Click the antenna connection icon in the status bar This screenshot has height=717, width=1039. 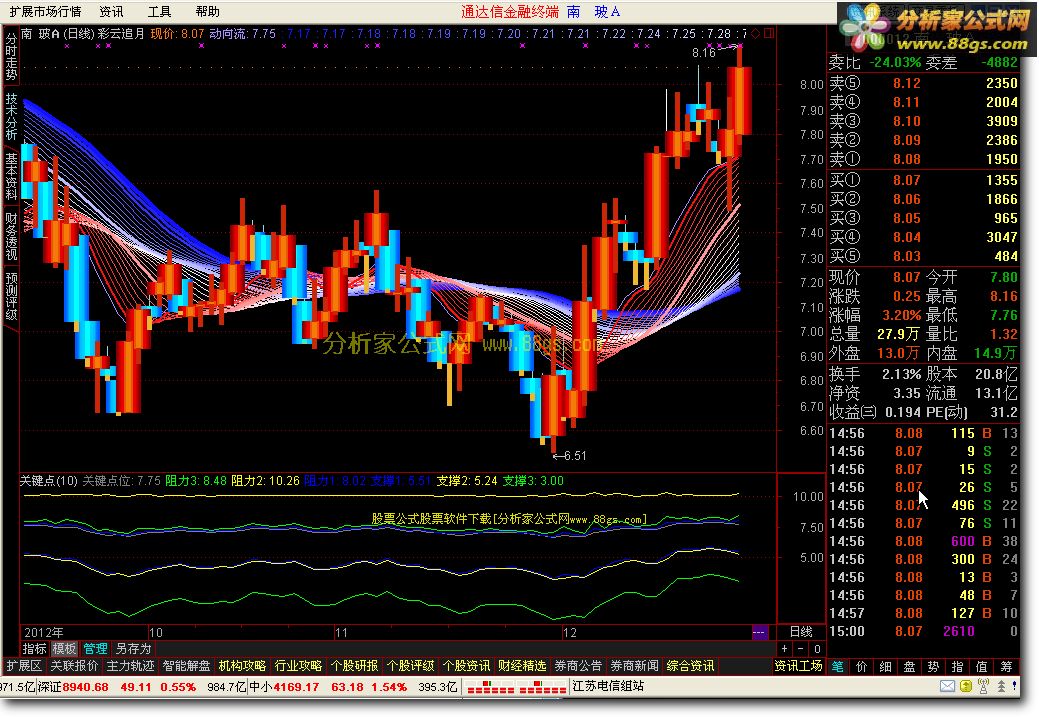tap(983, 687)
